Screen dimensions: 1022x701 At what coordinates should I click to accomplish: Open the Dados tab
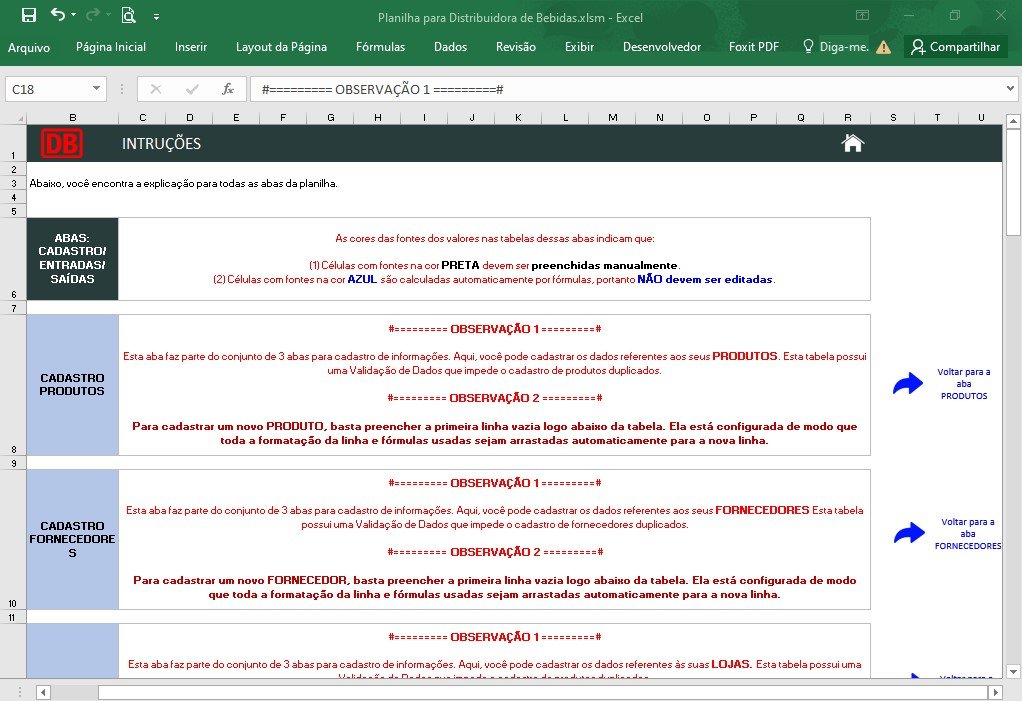(450, 47)
